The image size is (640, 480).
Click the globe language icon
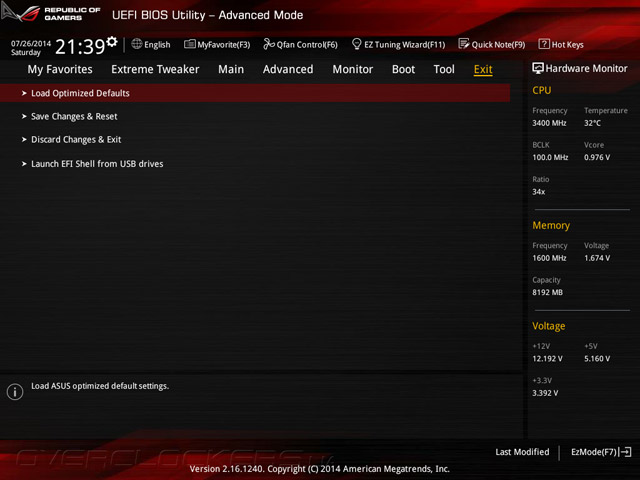click(x=137, y=44)
